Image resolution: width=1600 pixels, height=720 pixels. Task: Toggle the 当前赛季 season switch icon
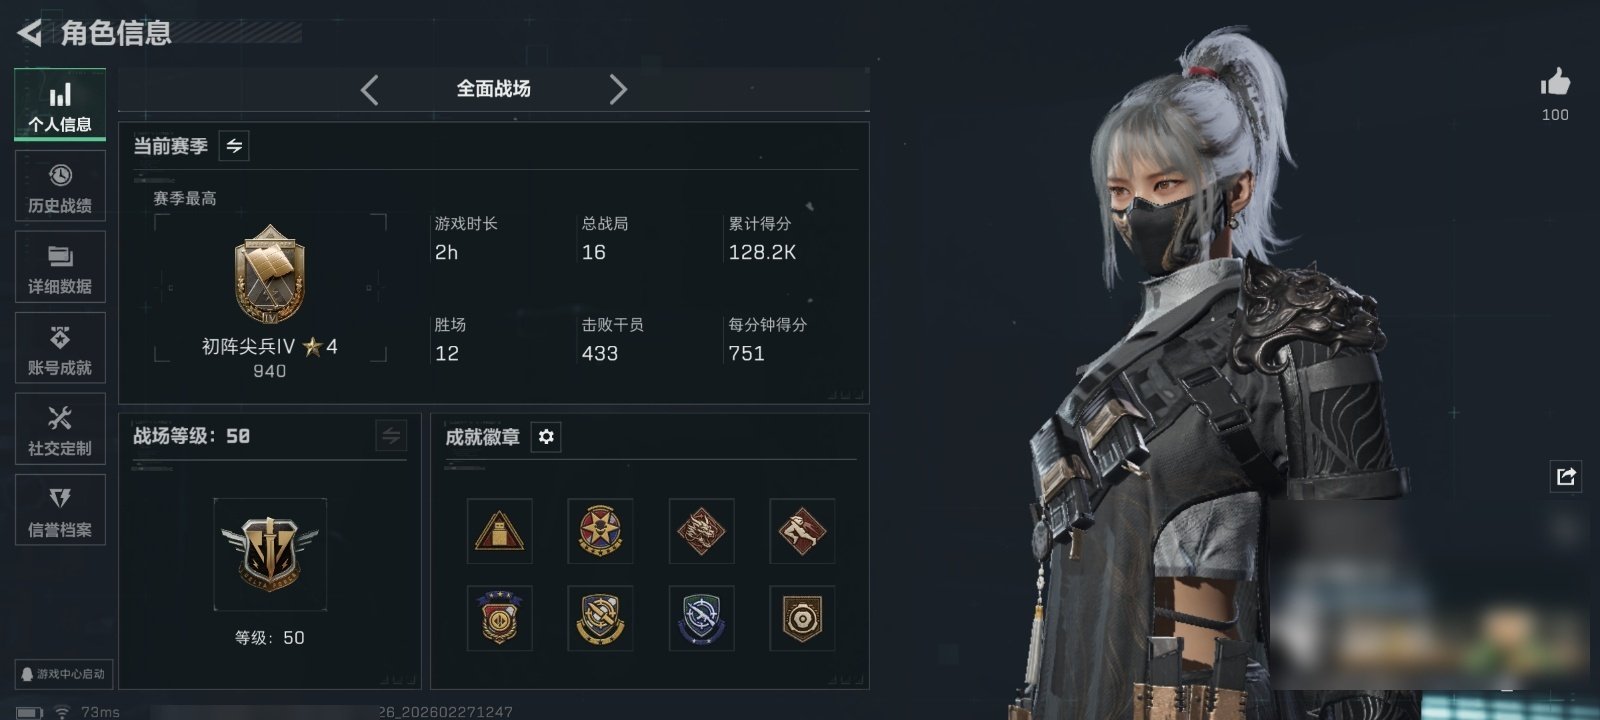[x=234, y=146]
